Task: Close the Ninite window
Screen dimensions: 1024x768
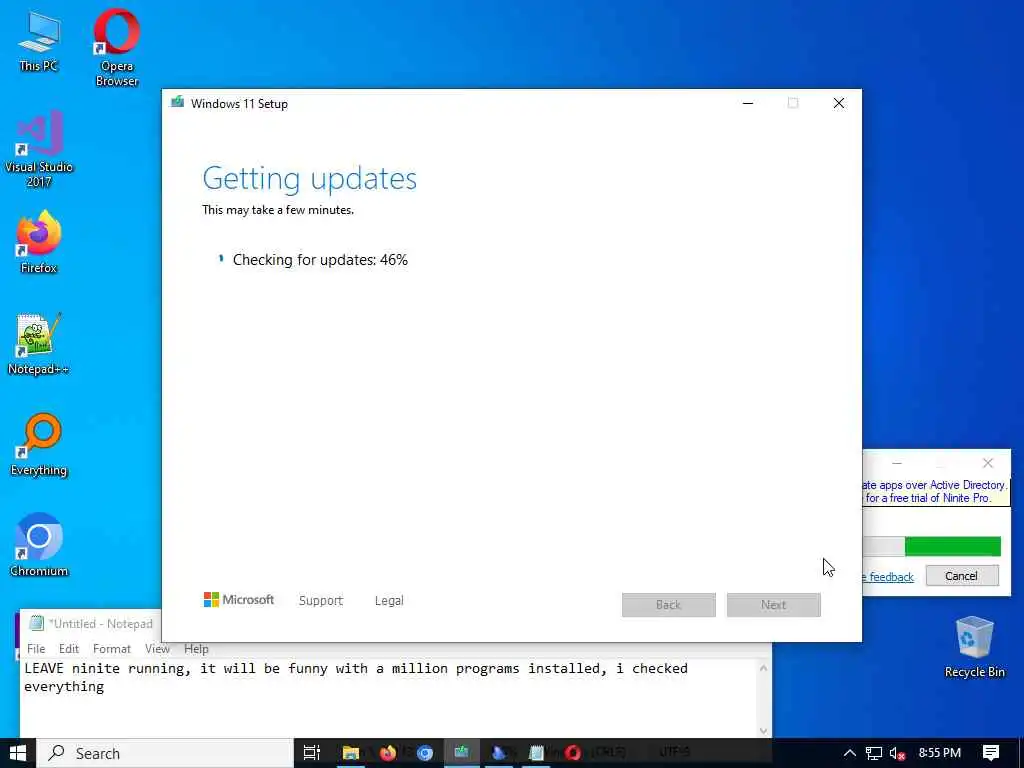Action: tap(988, 463)
